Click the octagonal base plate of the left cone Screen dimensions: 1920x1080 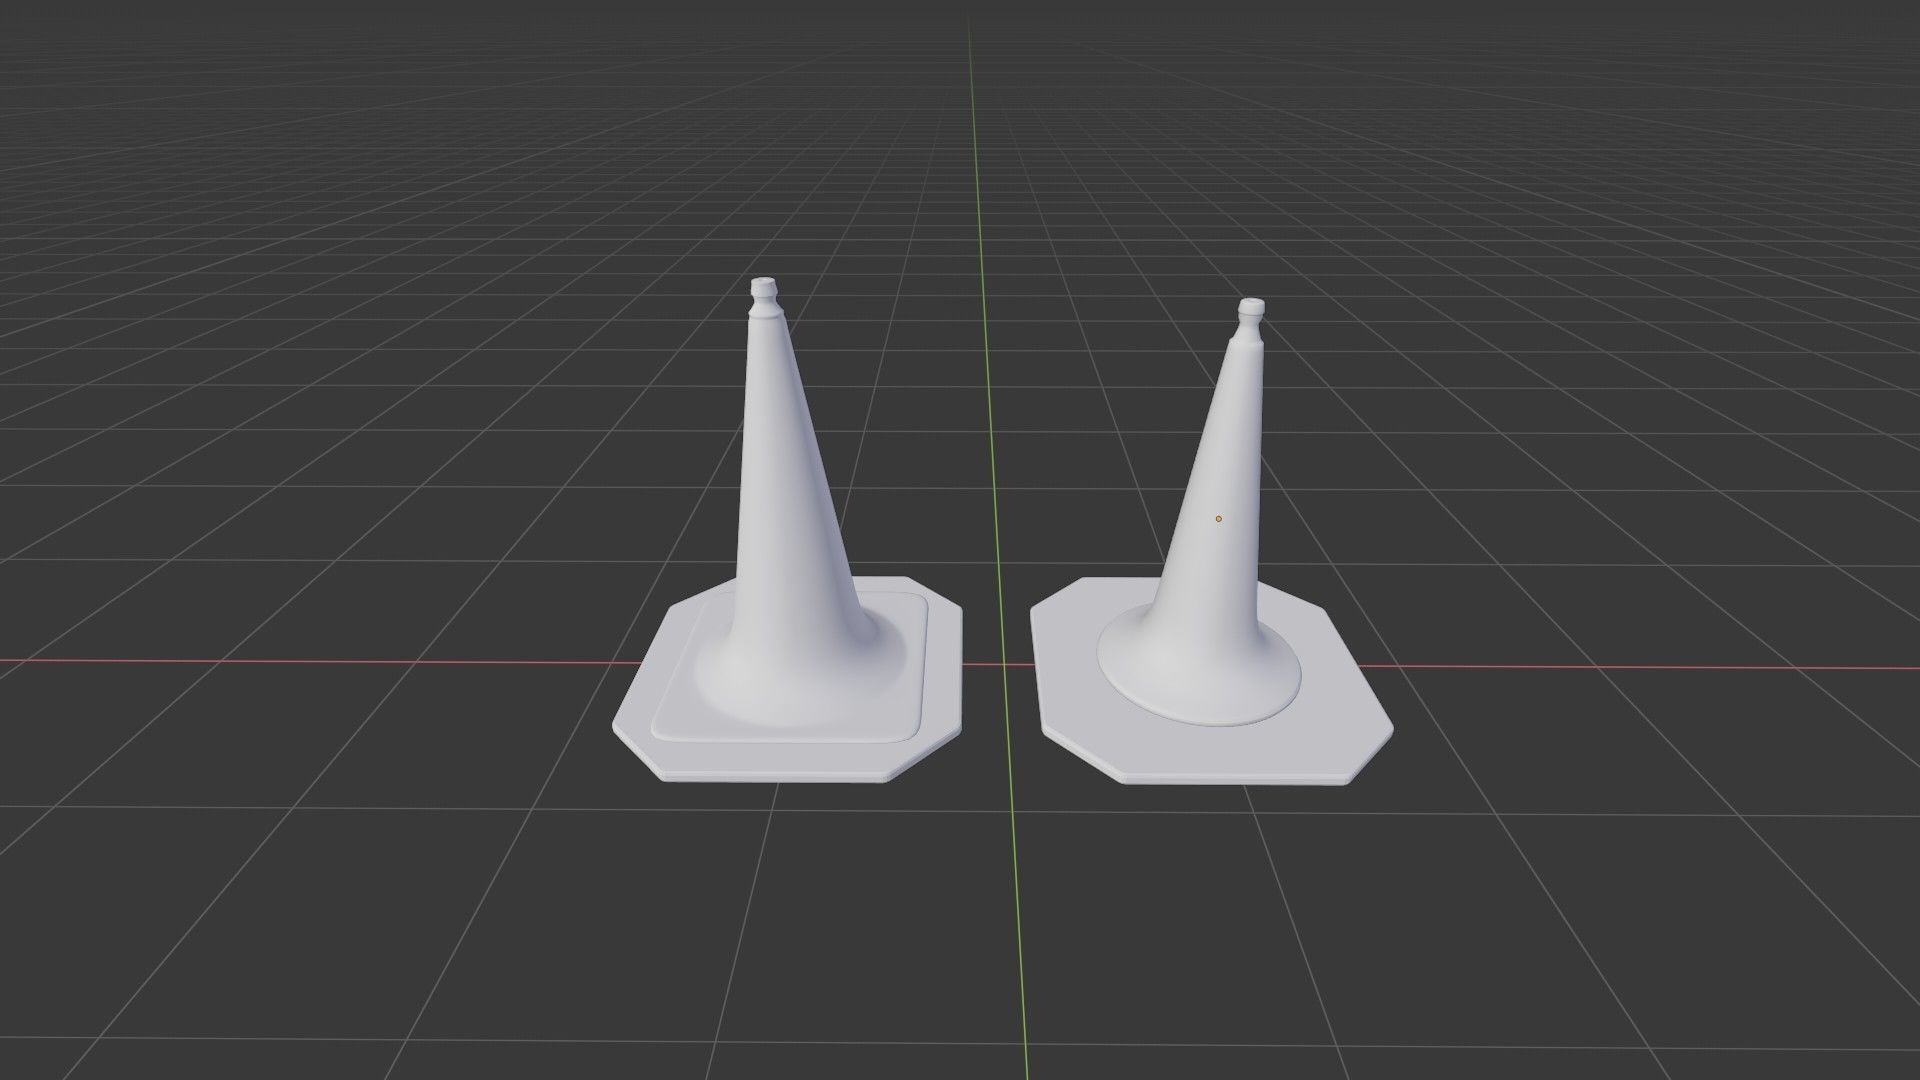tap(790, 755)
